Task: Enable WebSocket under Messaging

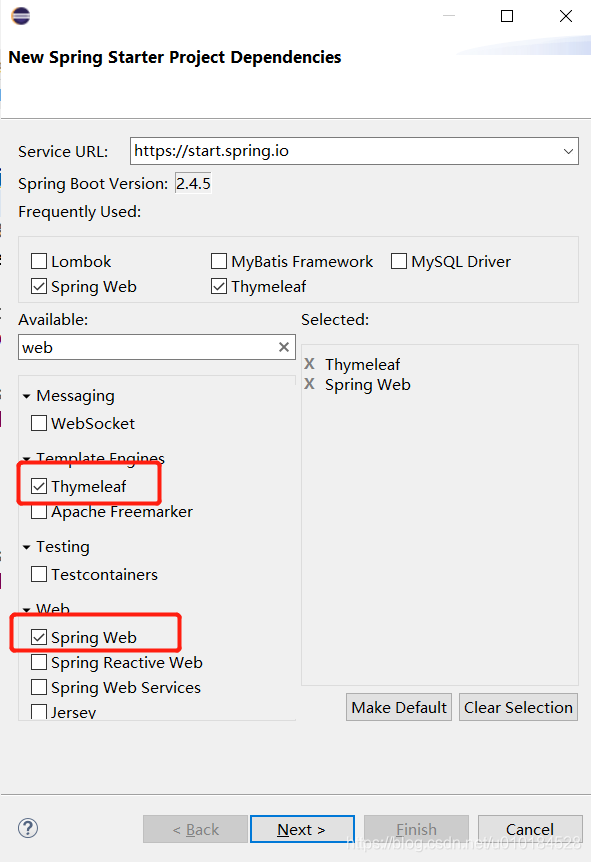Action: tap(39, 423)
